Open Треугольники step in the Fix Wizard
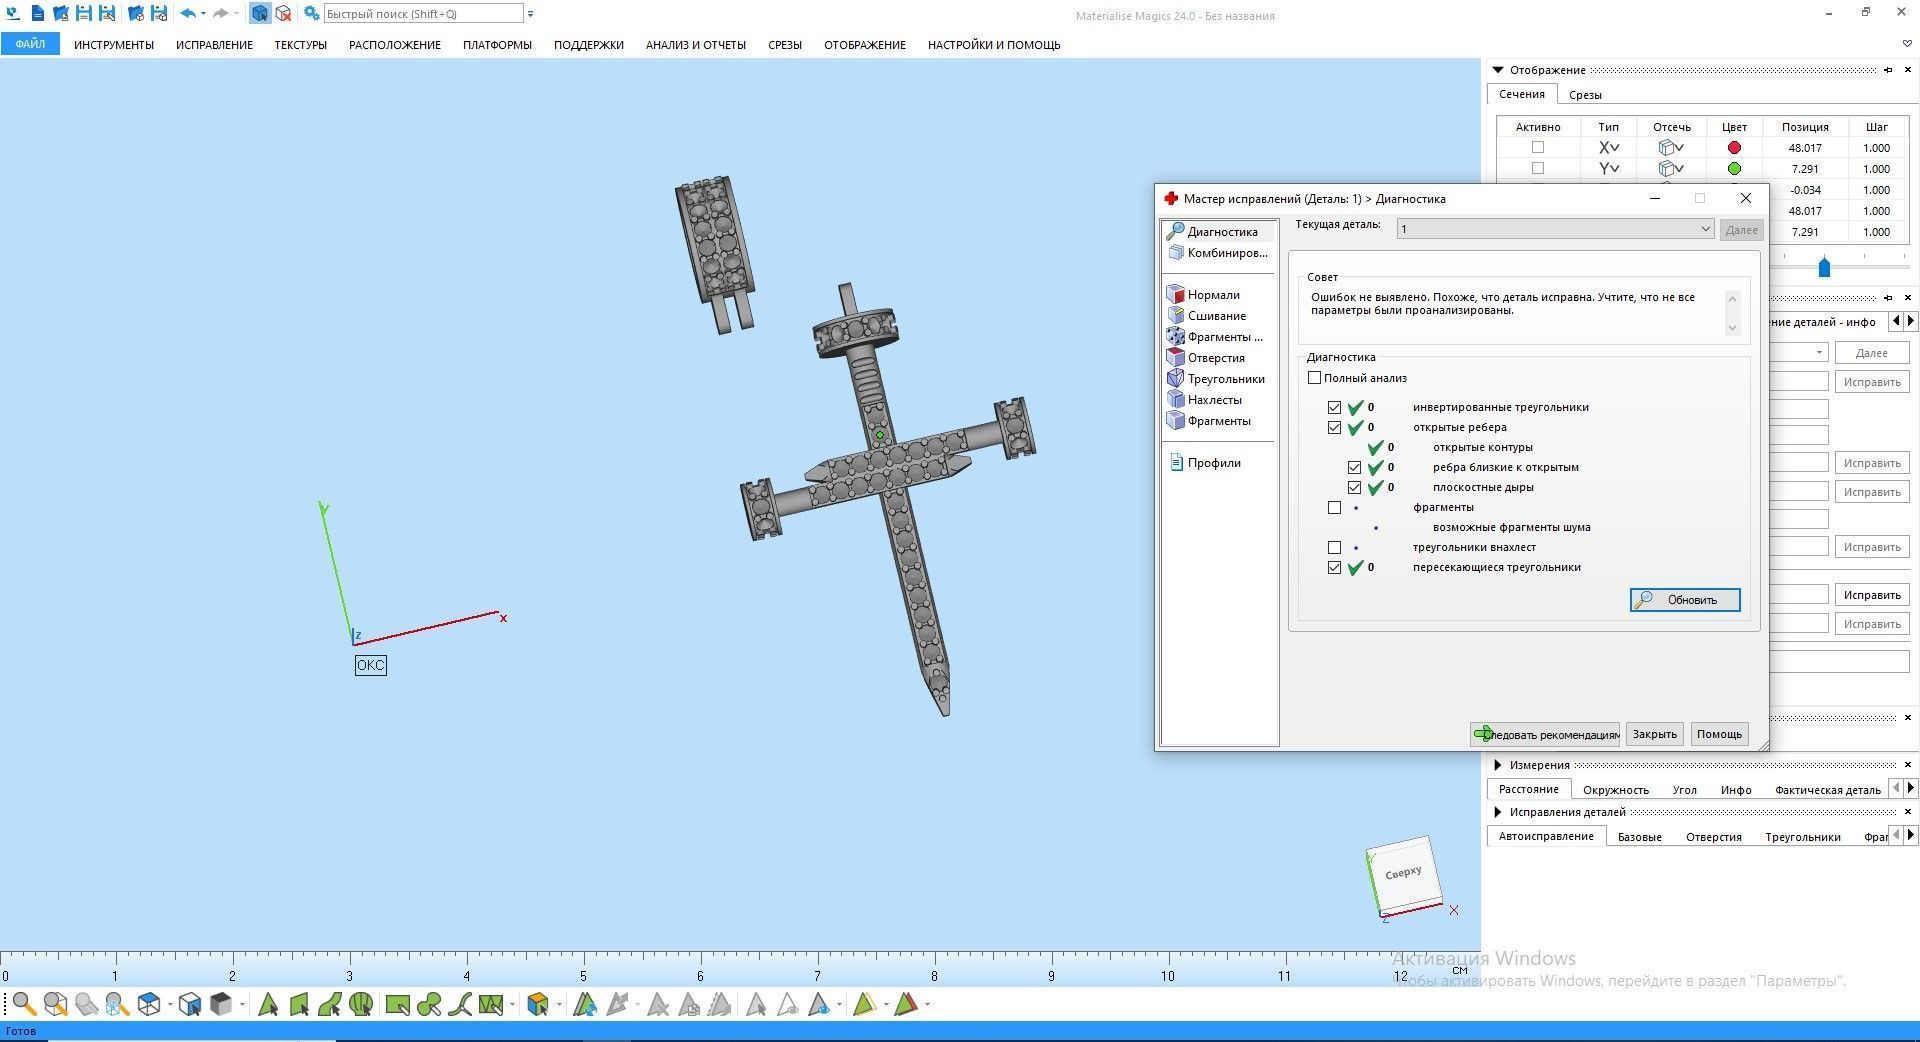The width and height of the screenshot is (1920, 1042). click(x=1215, y=379)
